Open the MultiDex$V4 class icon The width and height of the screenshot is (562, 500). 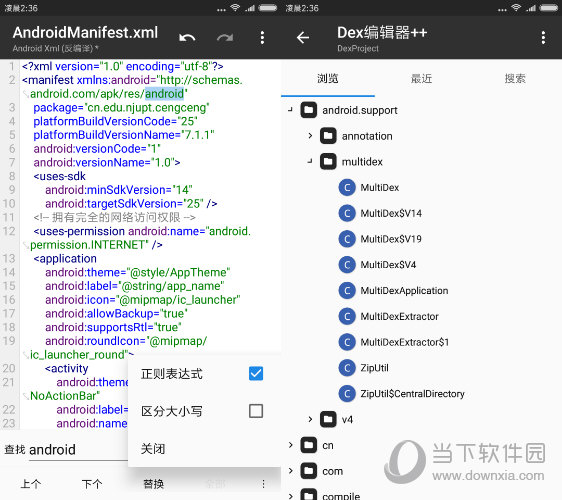click(x=347, y=265)
